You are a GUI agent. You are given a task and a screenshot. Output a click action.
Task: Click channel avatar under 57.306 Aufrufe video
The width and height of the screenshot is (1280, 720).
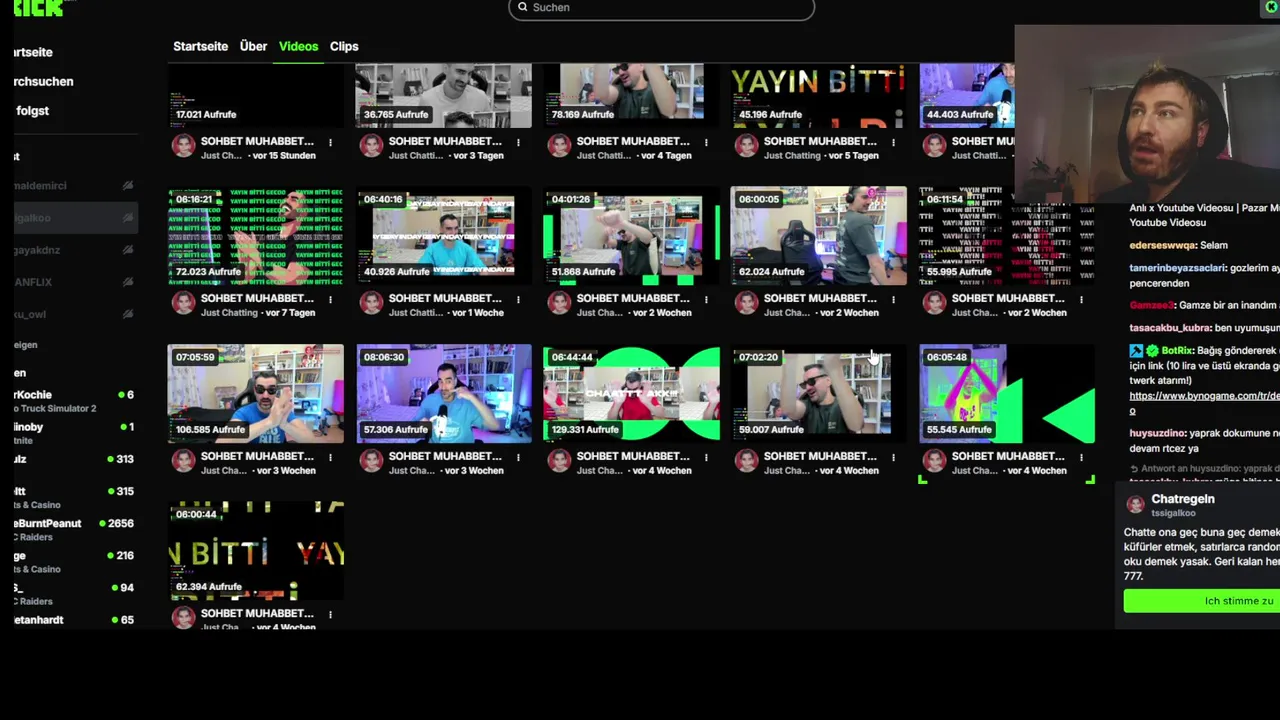click(x=371, y=461)
